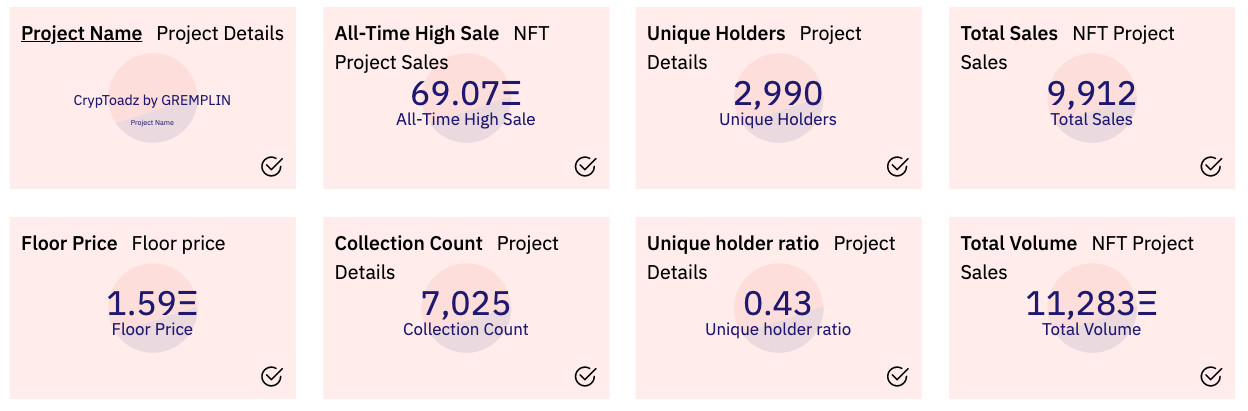1248x411 pixels.
Task: Click the 9,912 total sales number
Action: [1091, 93]
